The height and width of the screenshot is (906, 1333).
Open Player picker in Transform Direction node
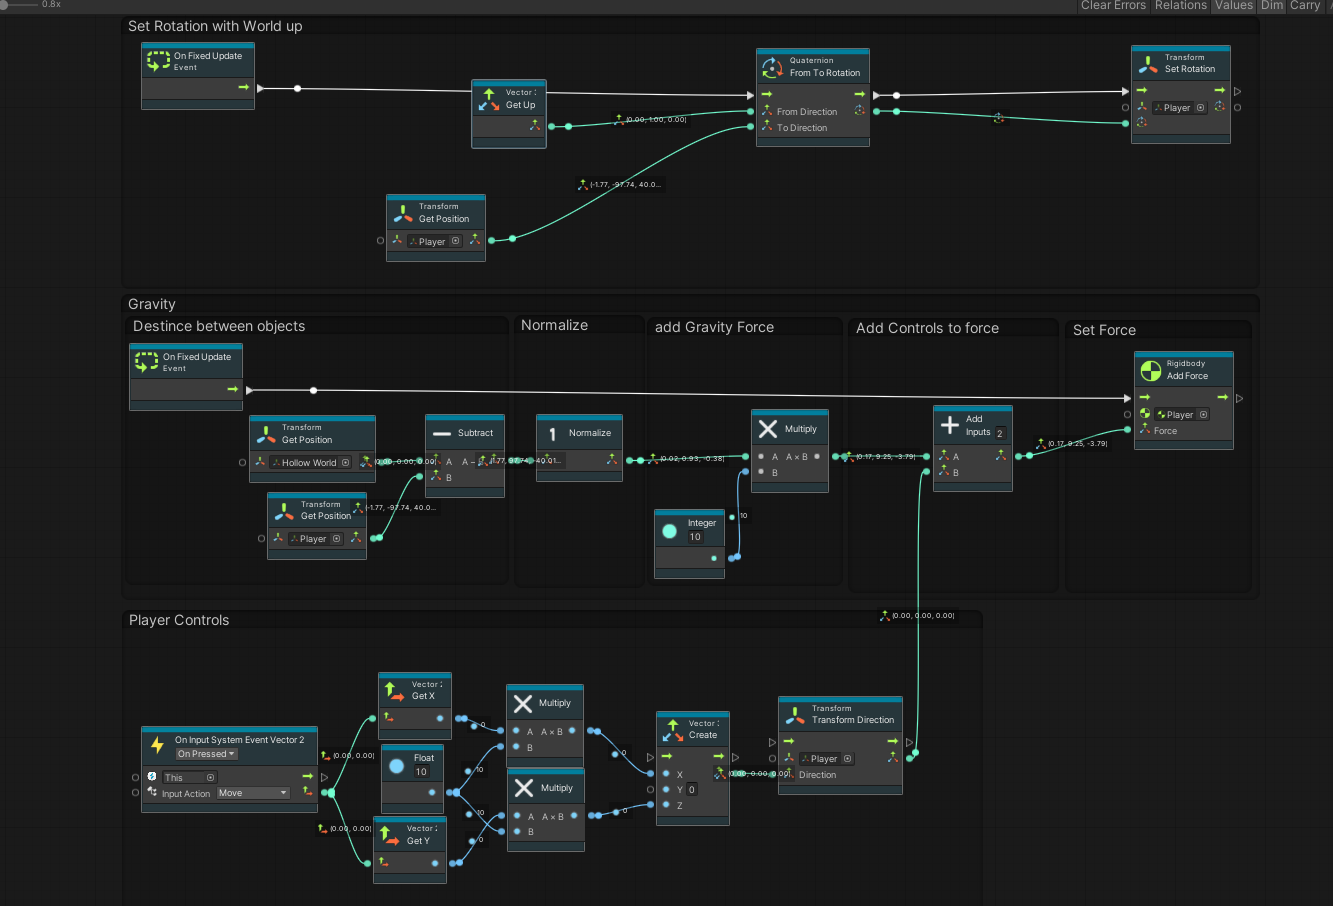click(848, 759)
